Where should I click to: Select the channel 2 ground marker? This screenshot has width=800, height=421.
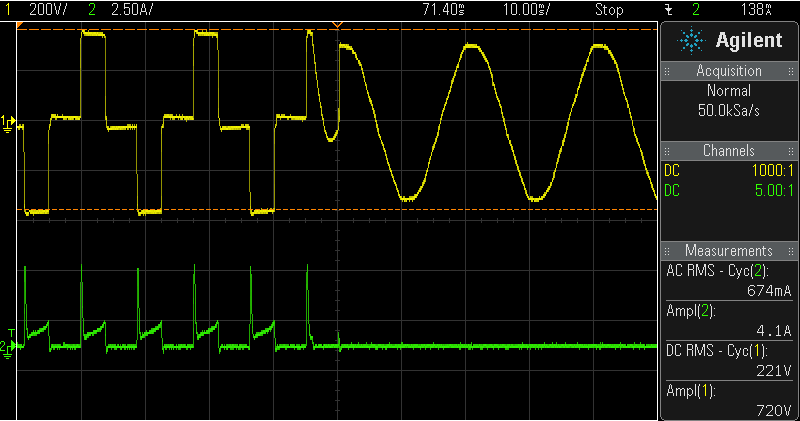pos(8,349)
